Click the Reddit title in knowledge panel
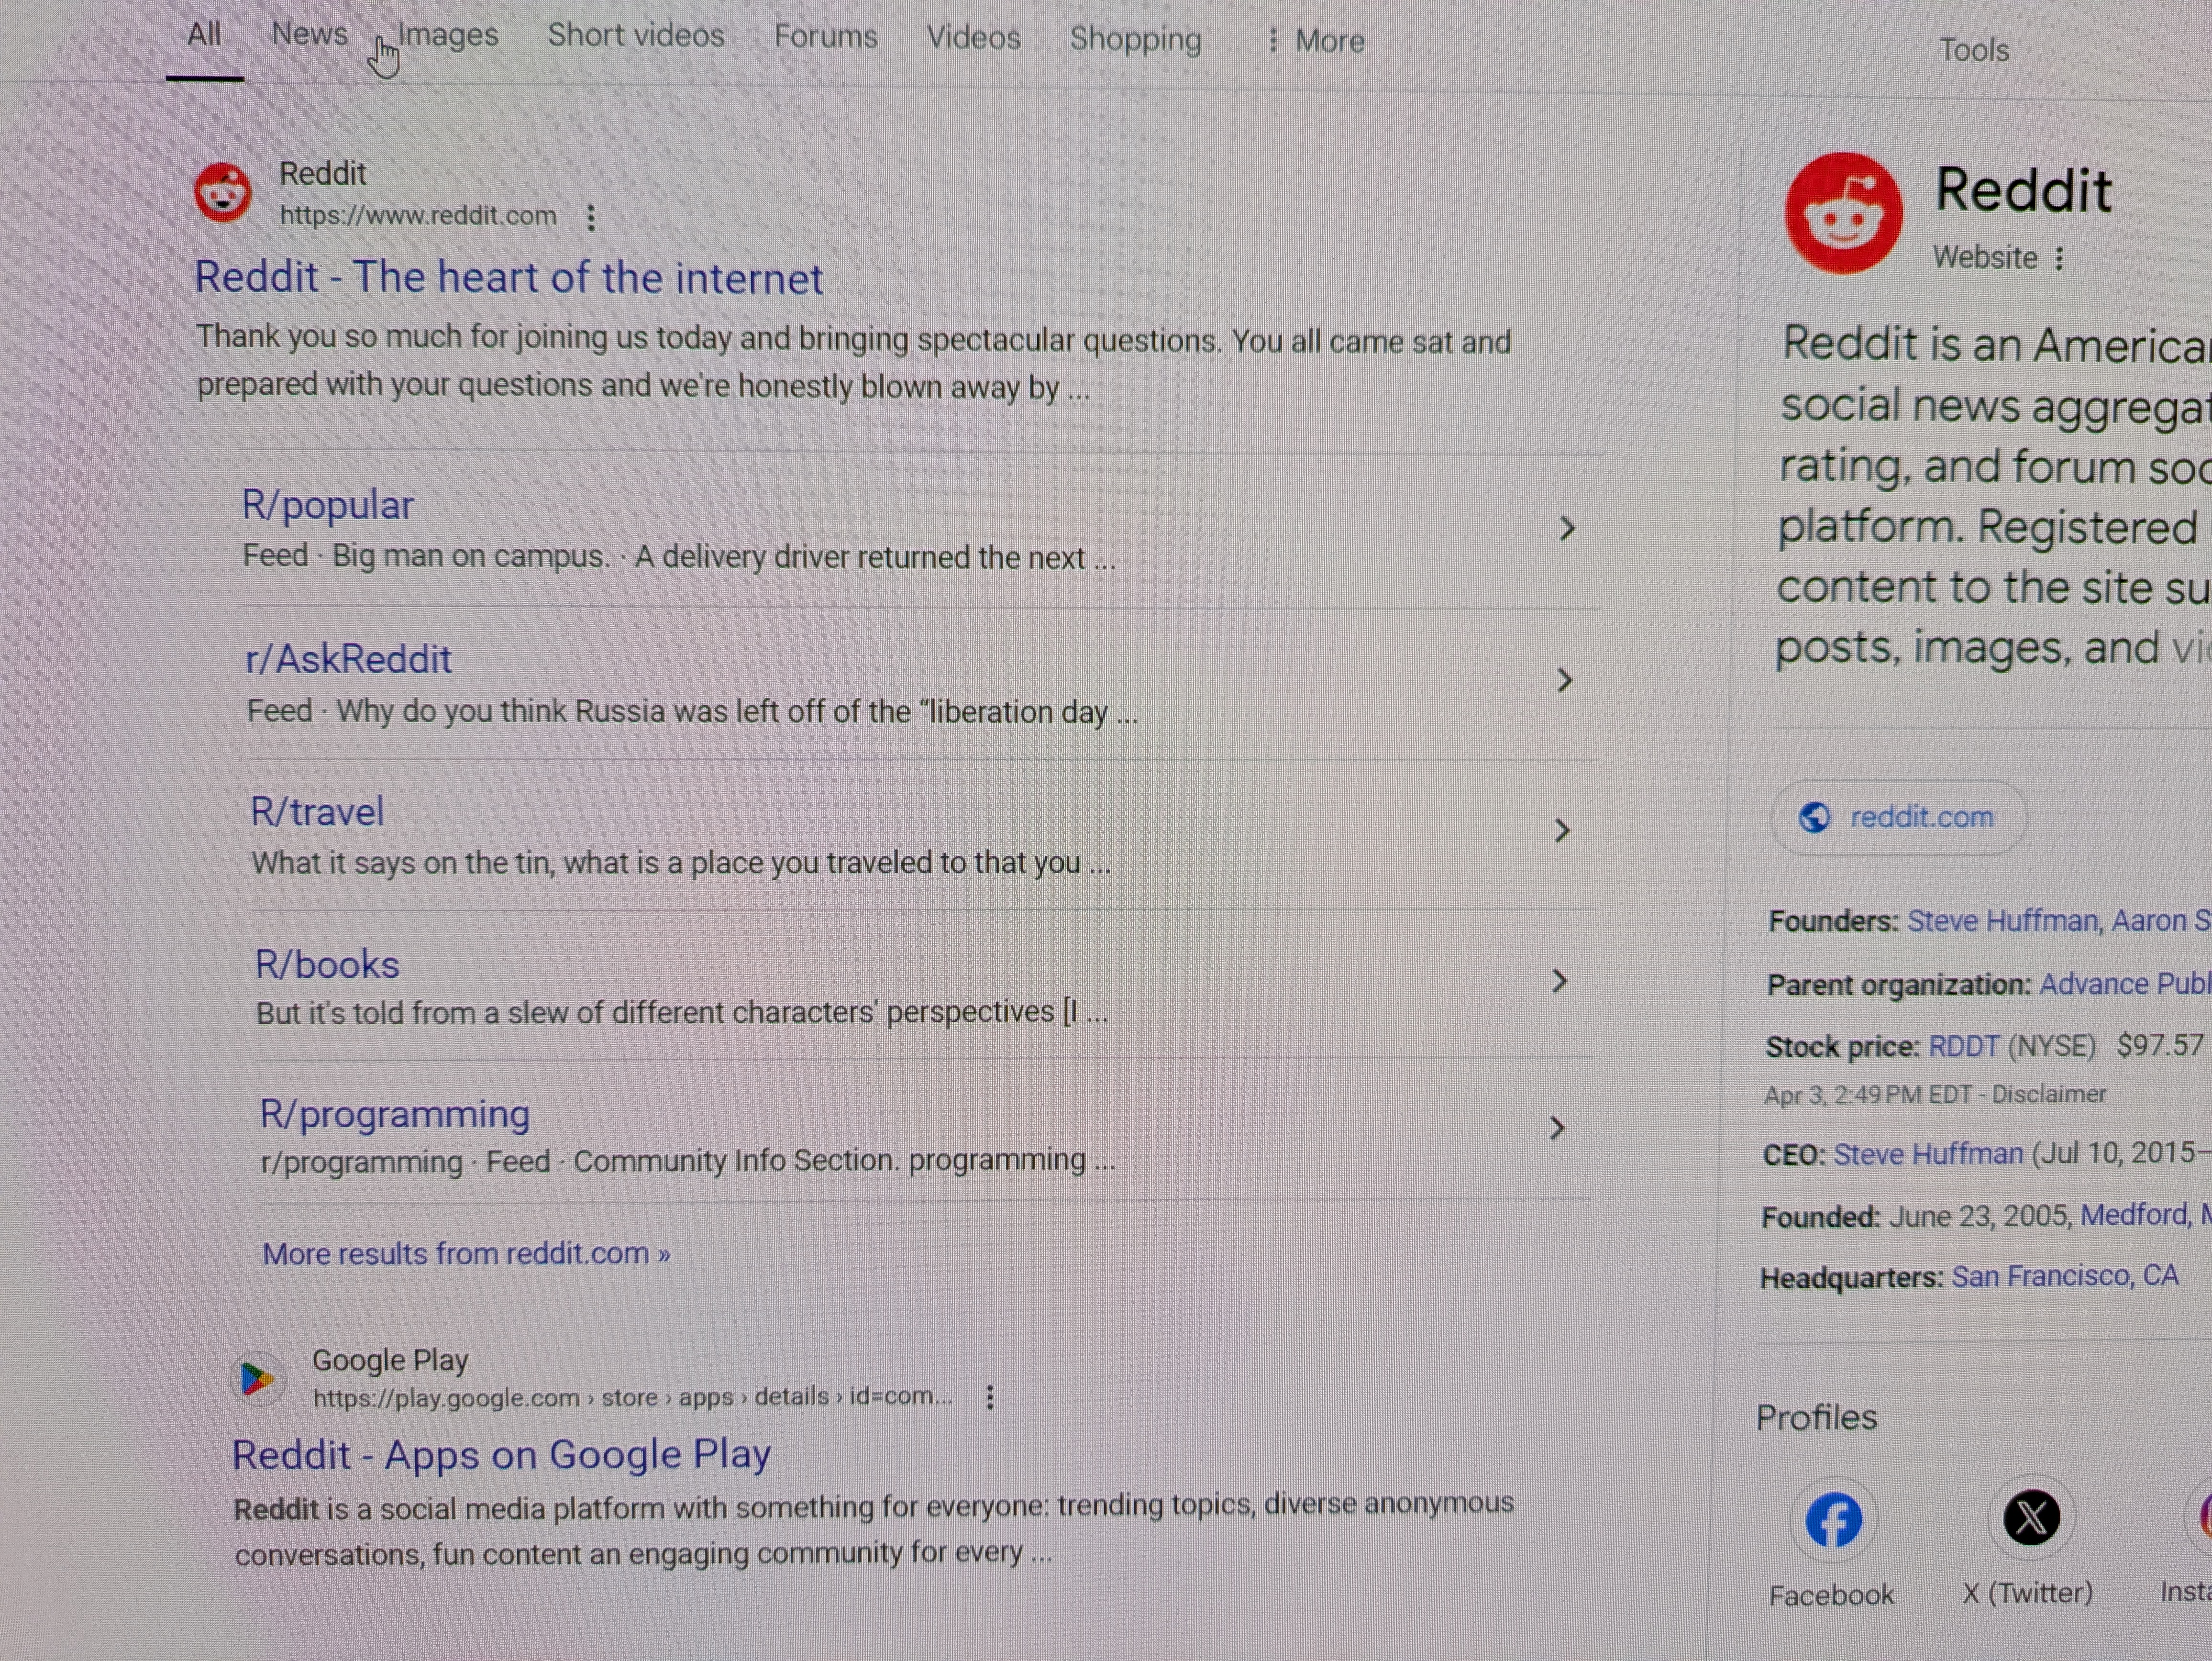Screen dimensions: 2212x1661 tap(2024, 190)
